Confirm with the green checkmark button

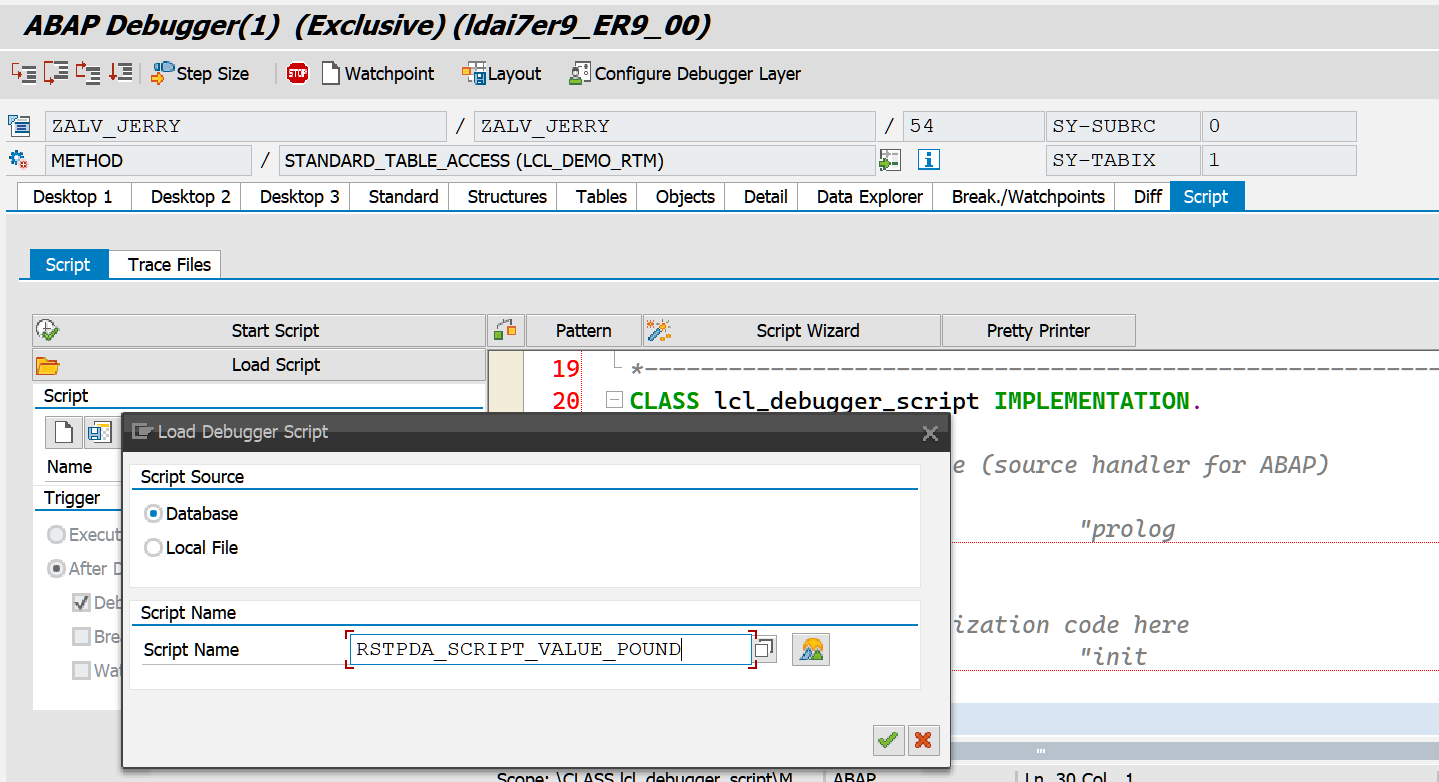887,740
